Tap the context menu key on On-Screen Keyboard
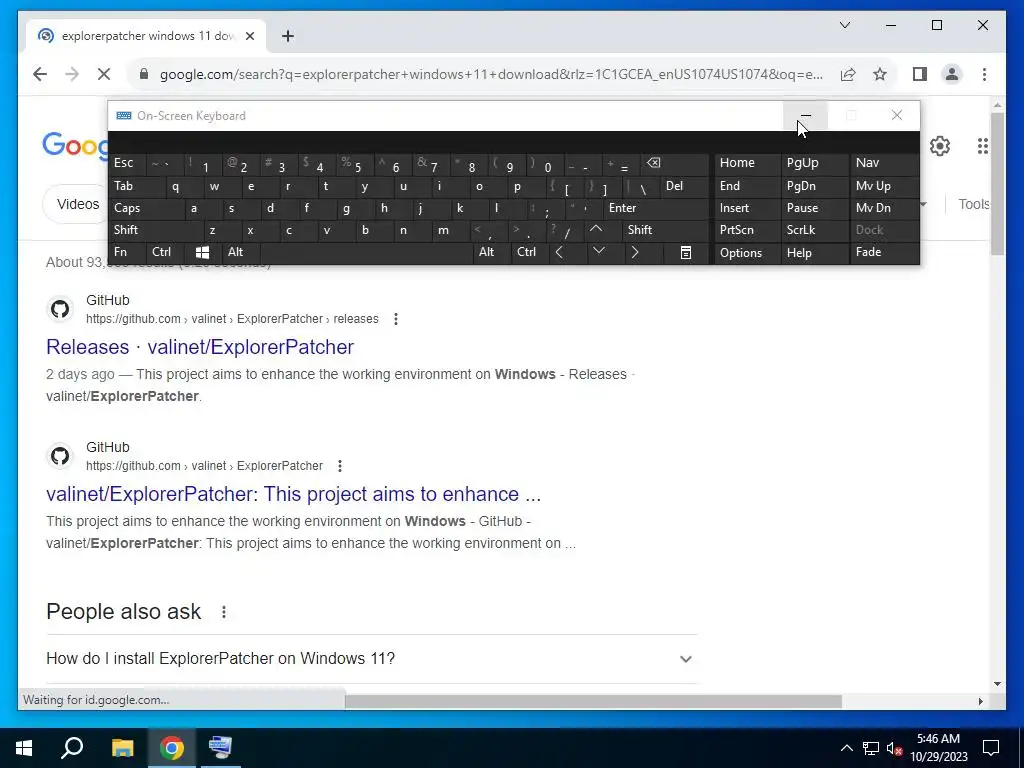Image resolution: width=1024 pixels, height=768 pixels. tap(686, 253)
